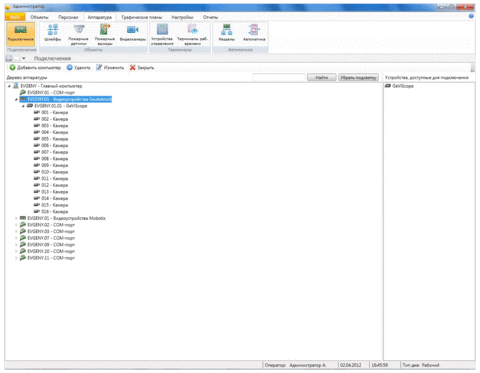Click COM port icon of EVGENY.02
480x373 pixels.
(23, 225)
